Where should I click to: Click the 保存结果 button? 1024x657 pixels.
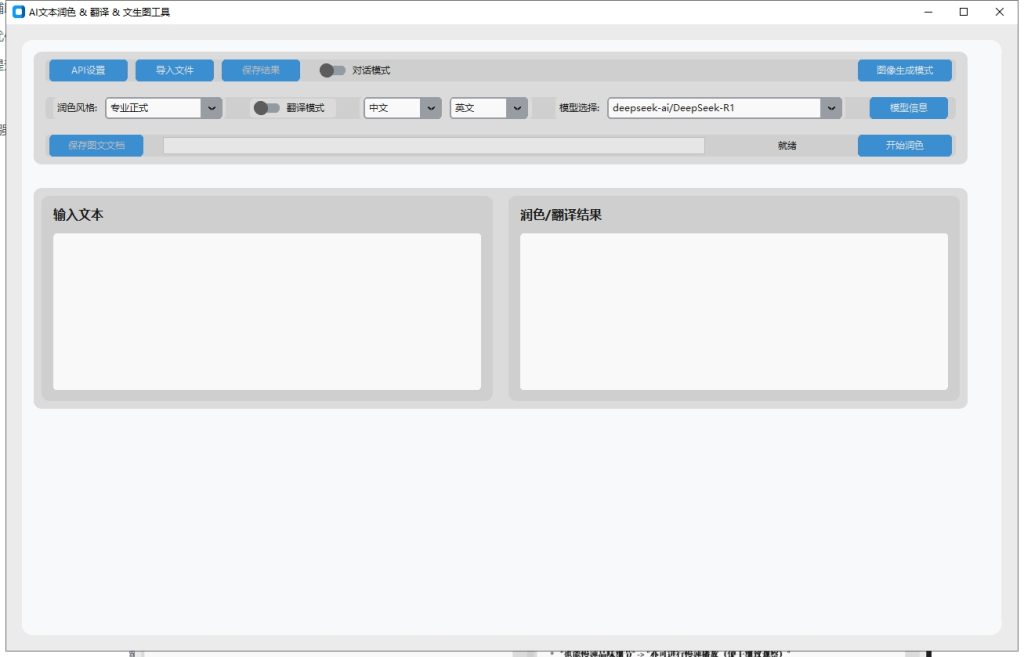261,71
